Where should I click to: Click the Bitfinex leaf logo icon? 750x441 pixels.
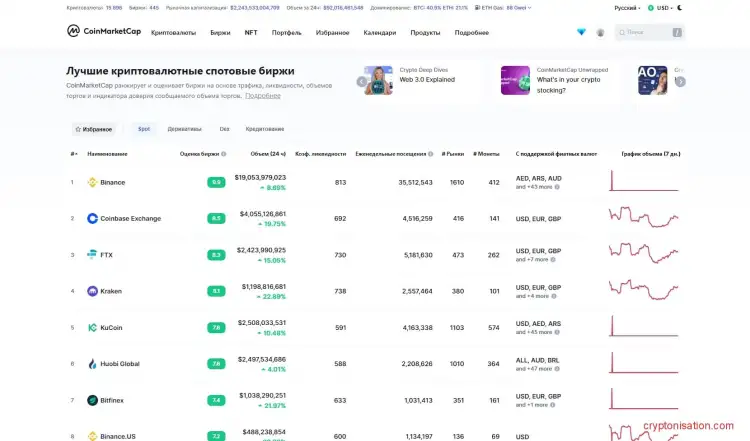[x=92, y=400]
